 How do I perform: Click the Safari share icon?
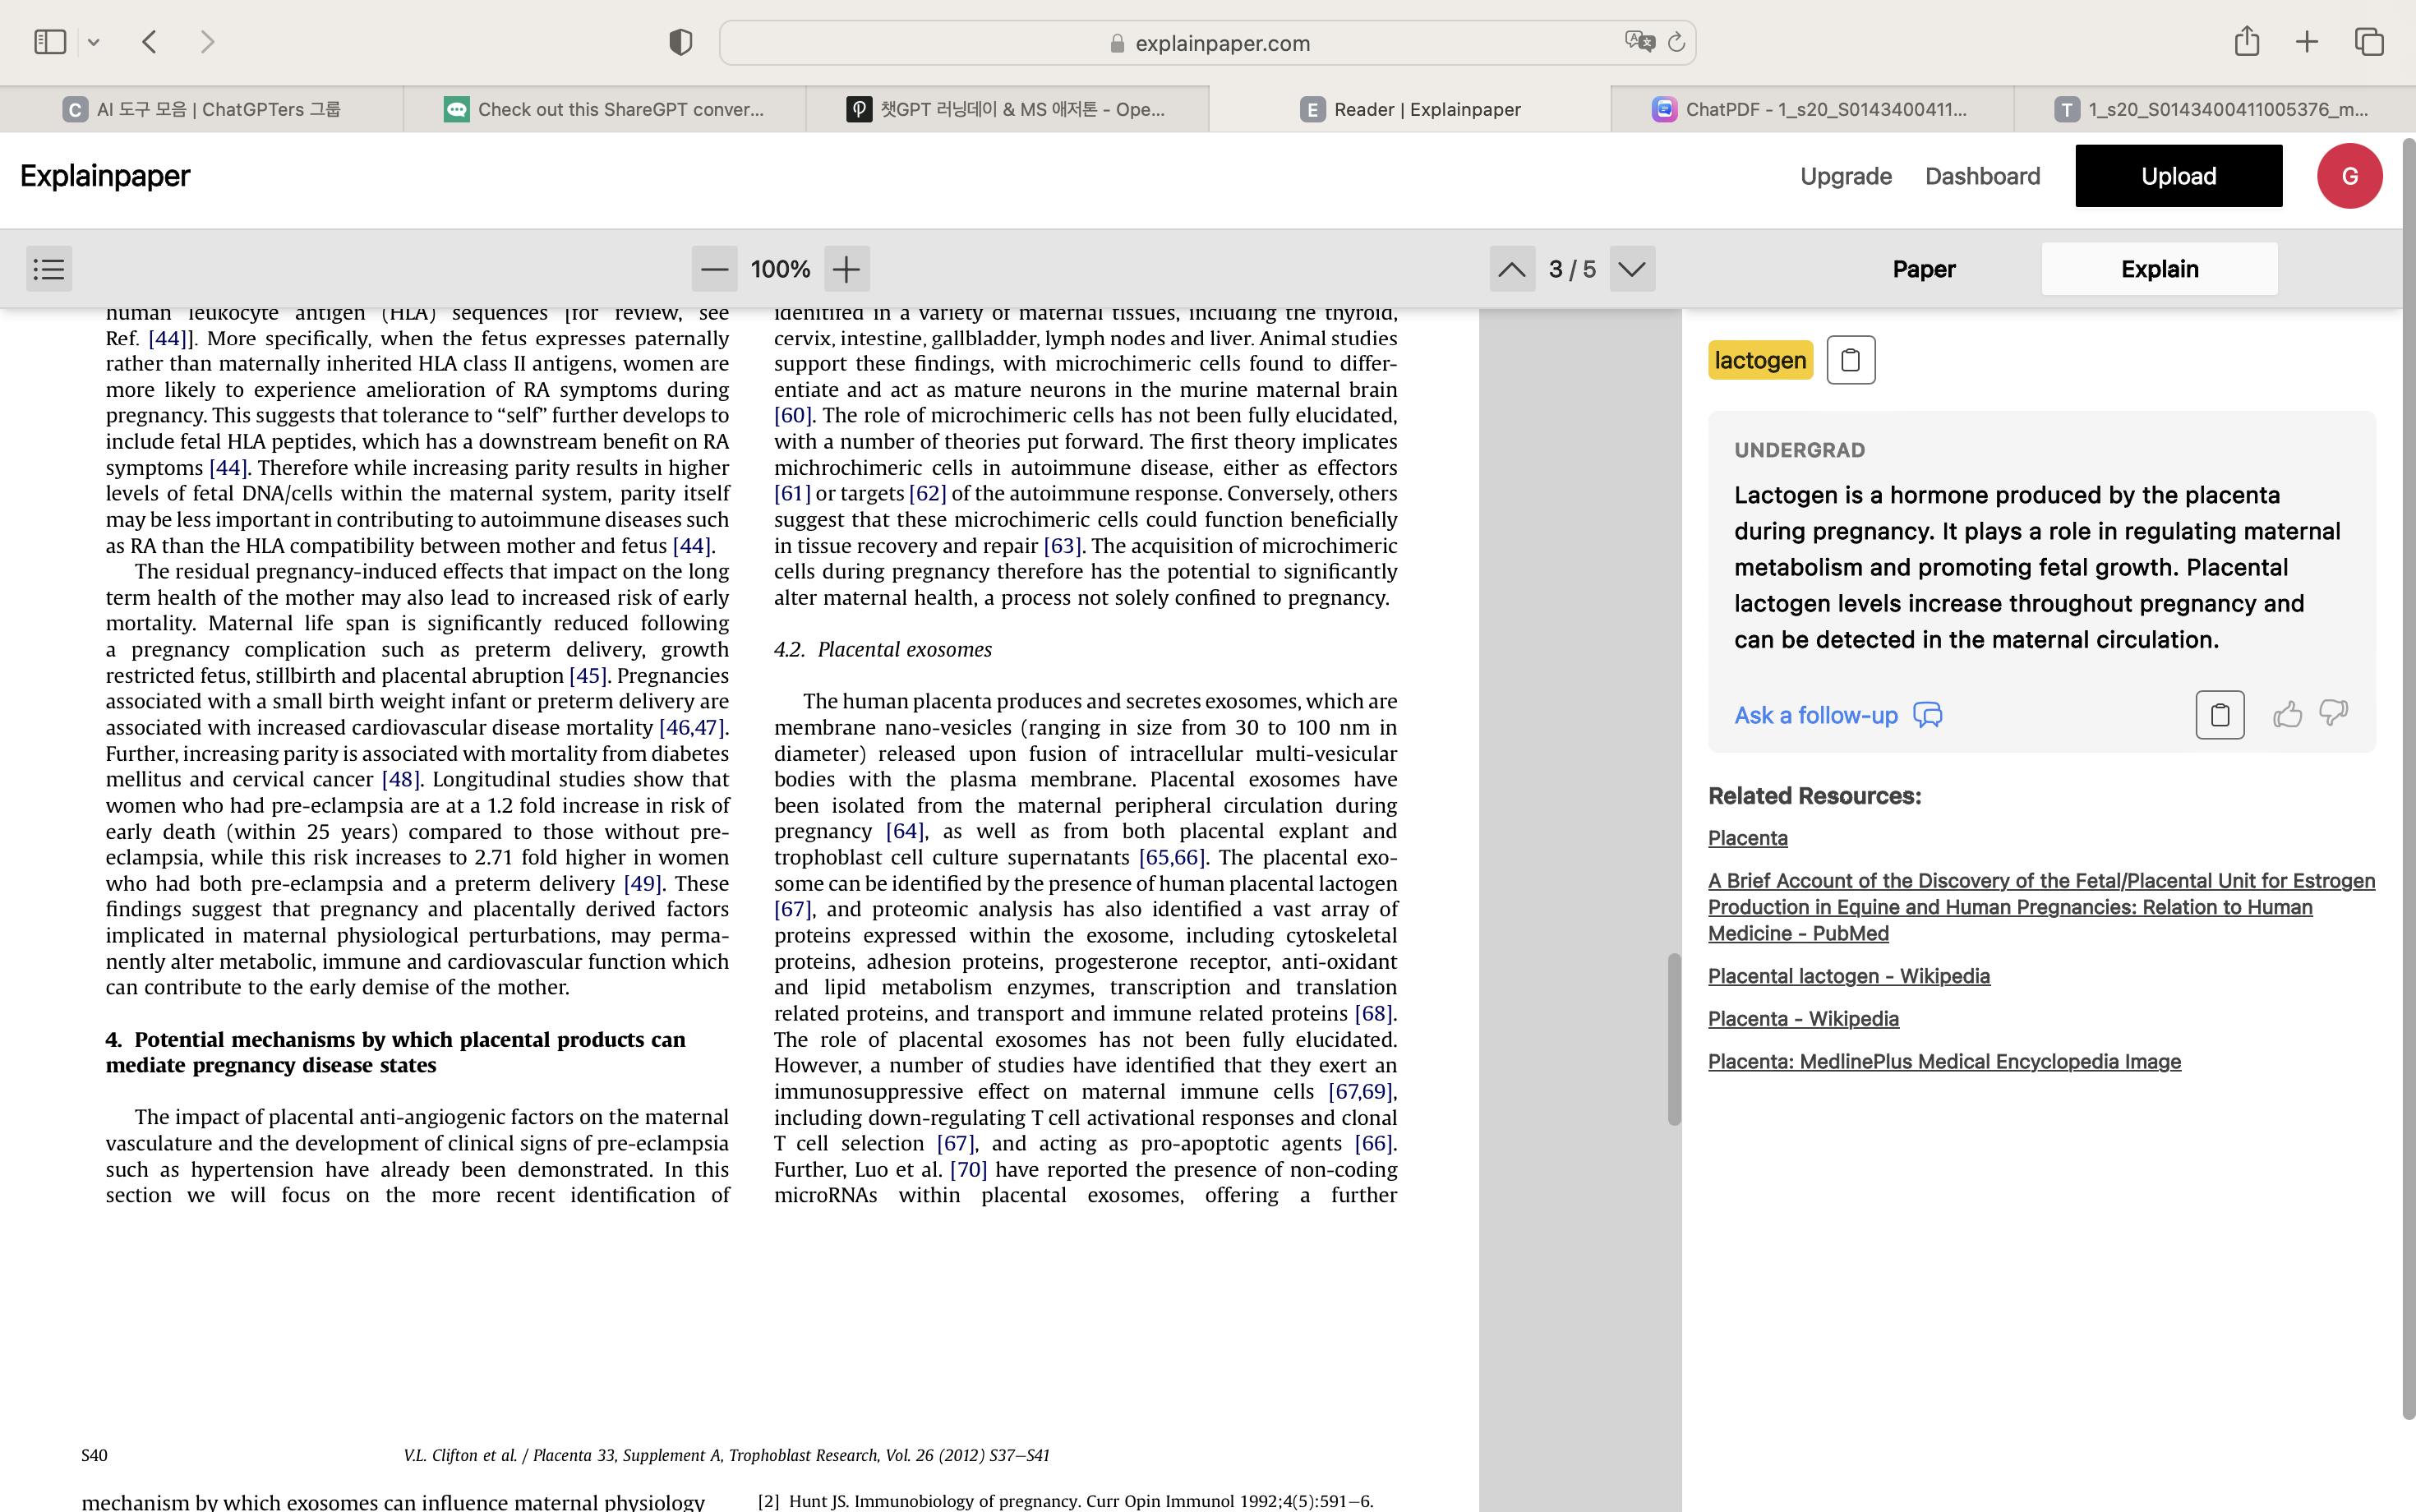pos(2246,42)
